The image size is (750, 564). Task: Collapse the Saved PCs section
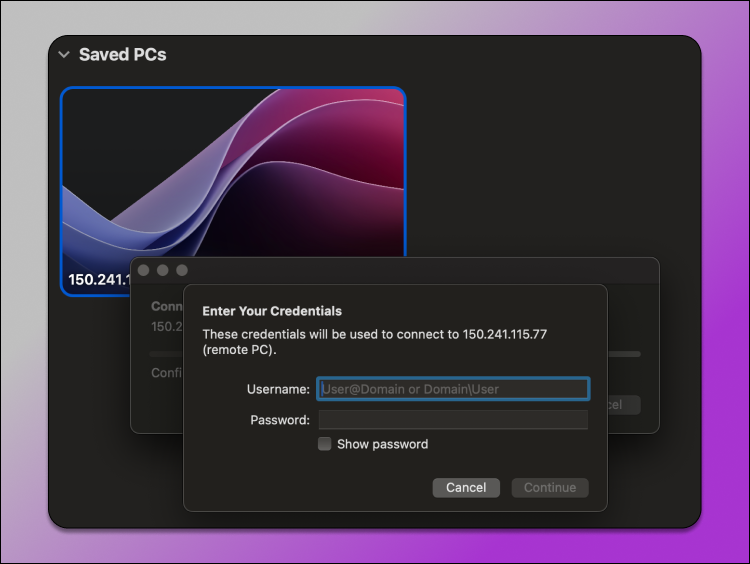point(64,55)
